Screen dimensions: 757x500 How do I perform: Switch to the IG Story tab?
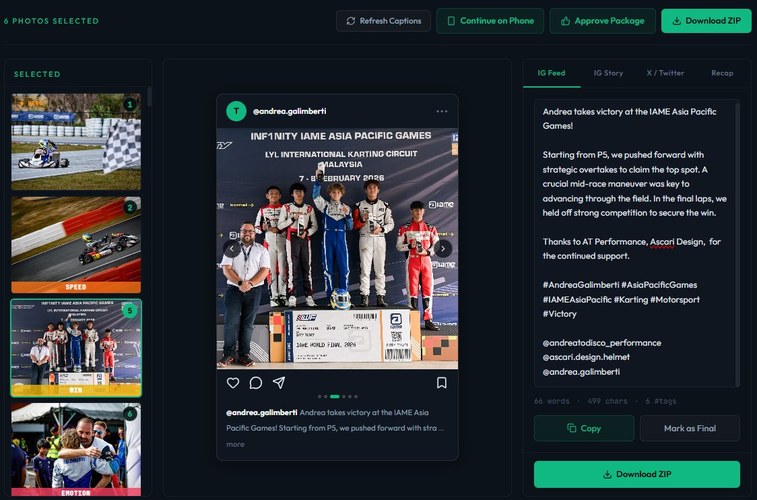pyautogui.click(x=608, y=73)
